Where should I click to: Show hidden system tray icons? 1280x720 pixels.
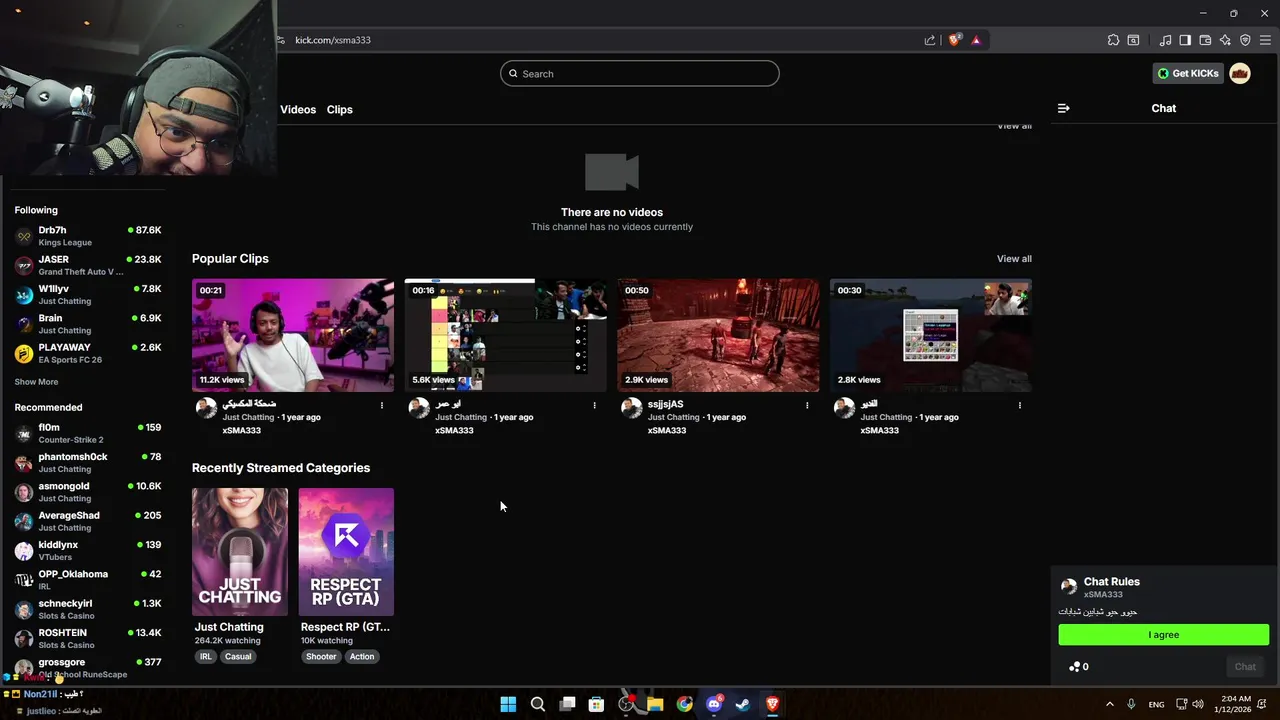coord(1109,704)
